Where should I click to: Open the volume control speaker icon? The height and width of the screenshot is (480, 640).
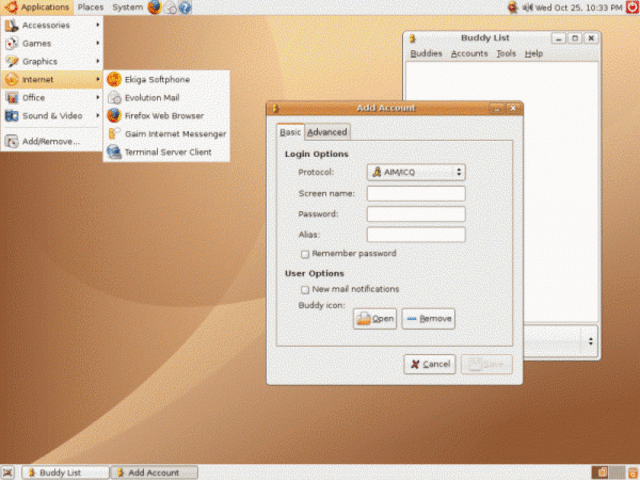point(527,7)
